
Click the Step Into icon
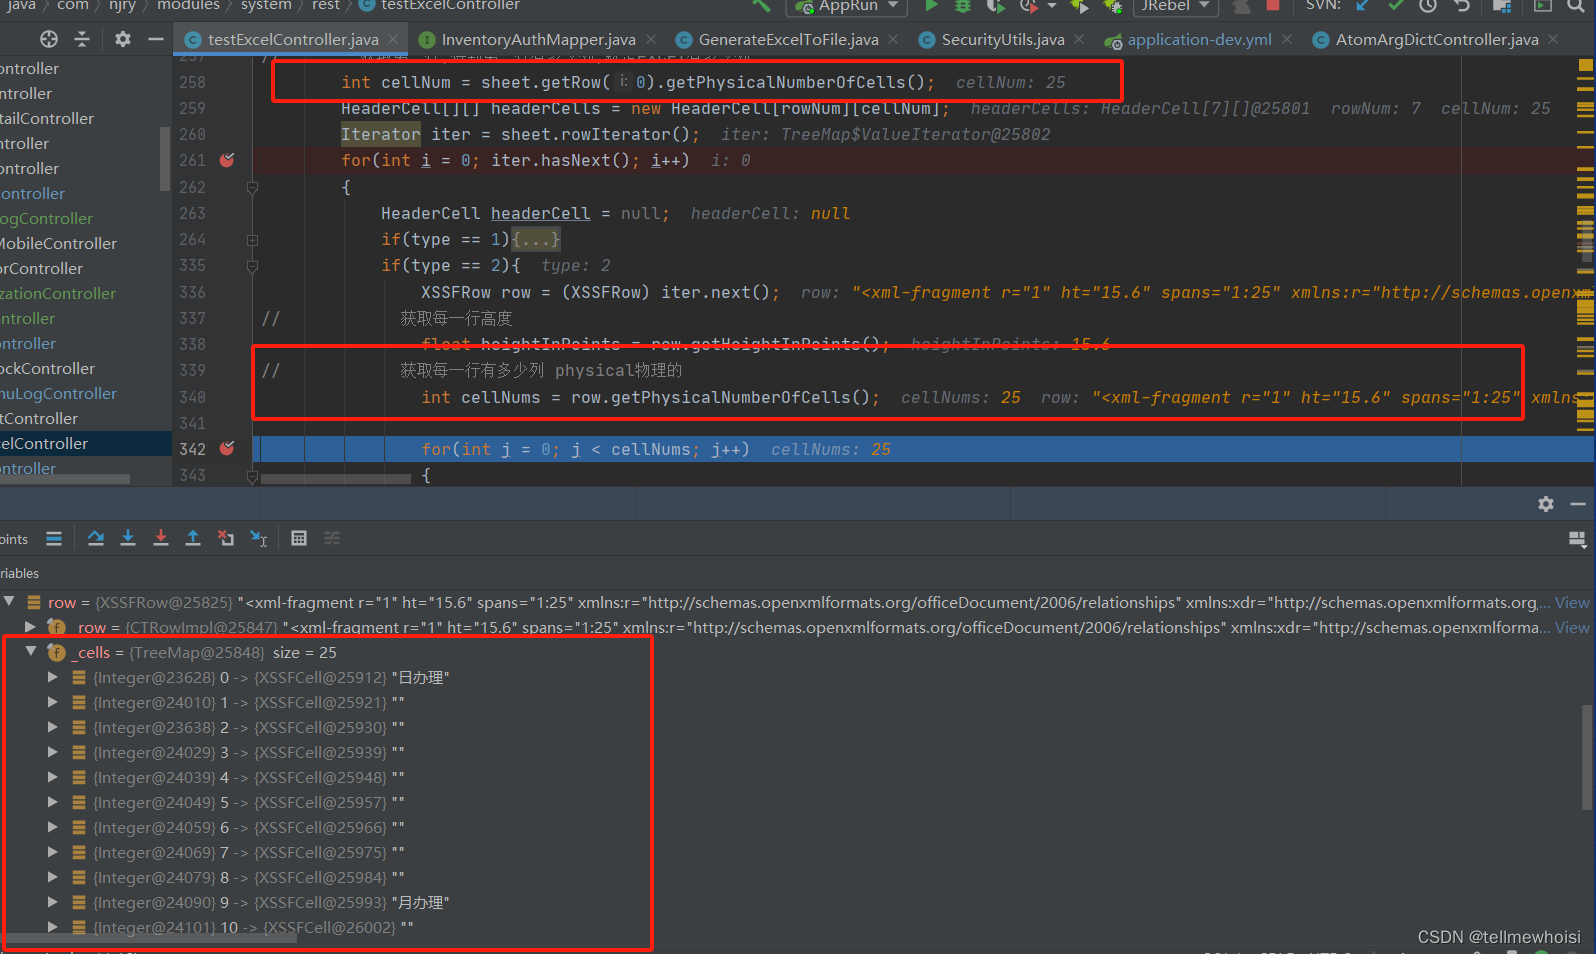128,539
